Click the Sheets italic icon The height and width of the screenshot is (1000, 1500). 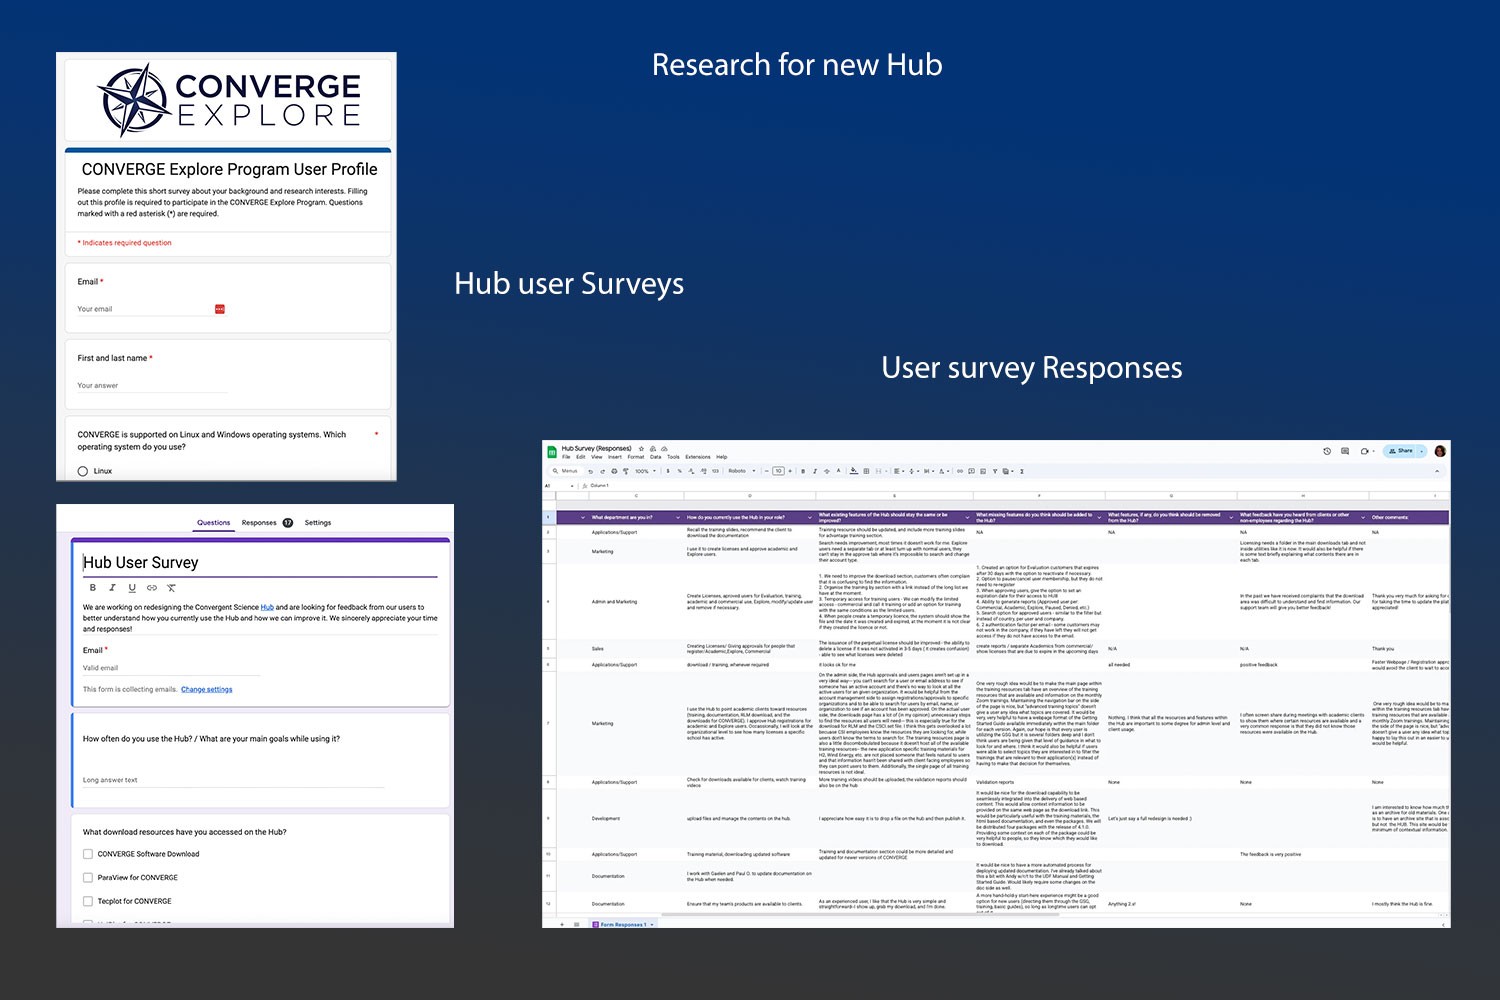(x=815, y=471)
